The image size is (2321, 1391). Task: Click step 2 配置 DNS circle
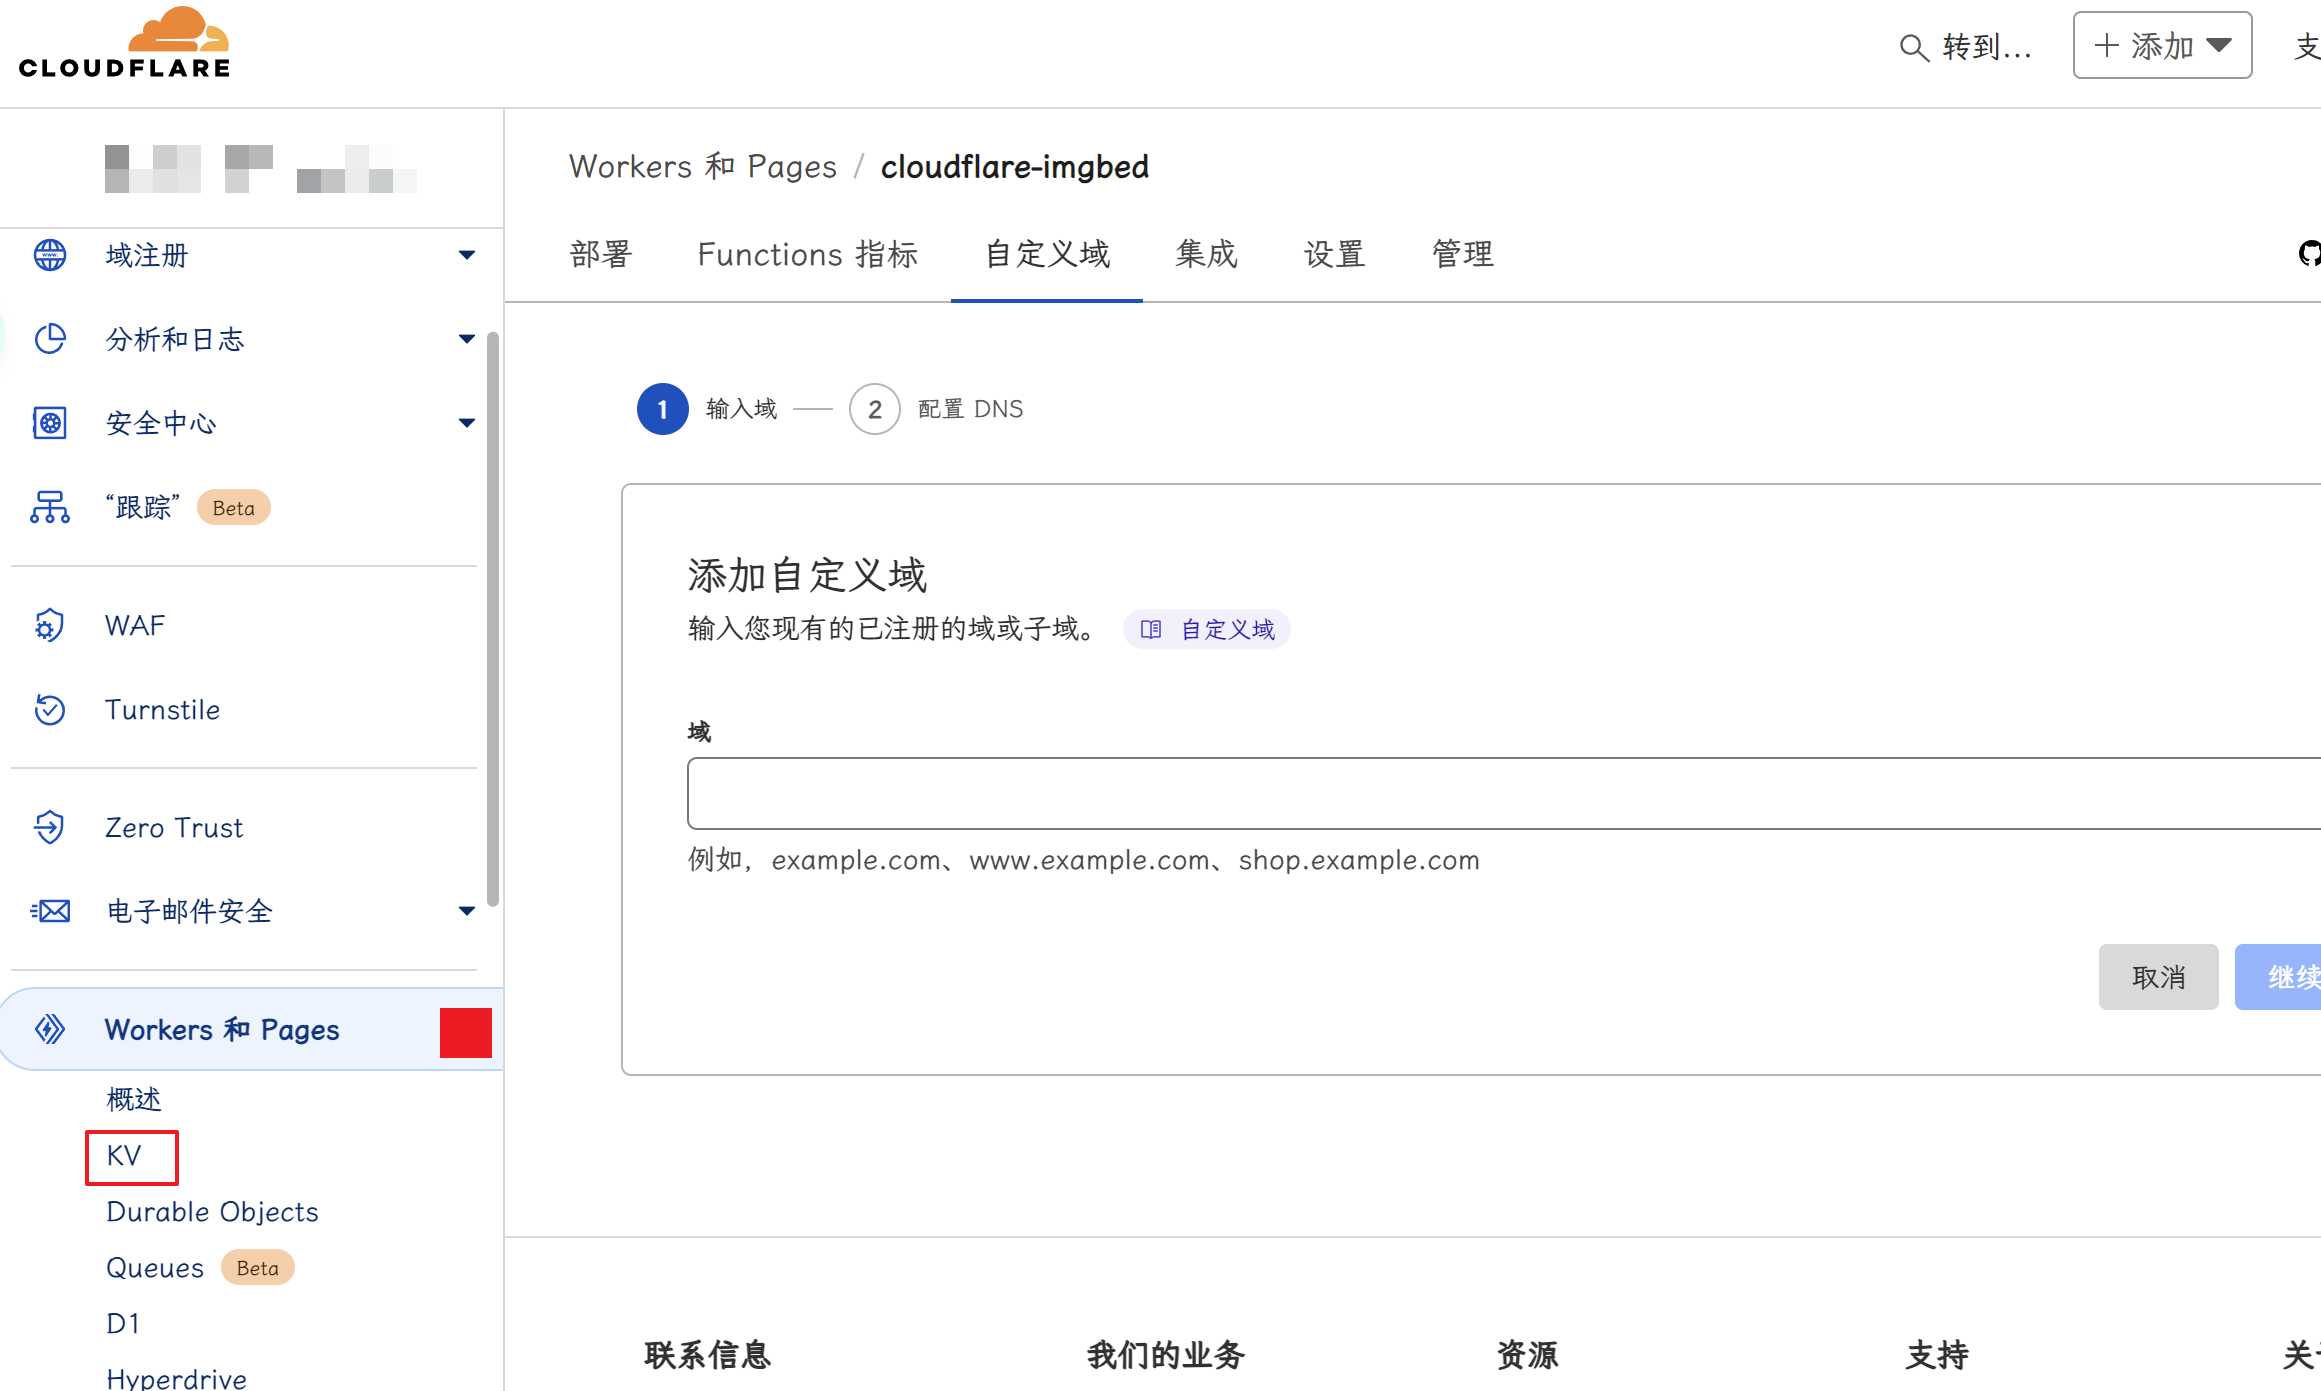click(x=874, y=409)
